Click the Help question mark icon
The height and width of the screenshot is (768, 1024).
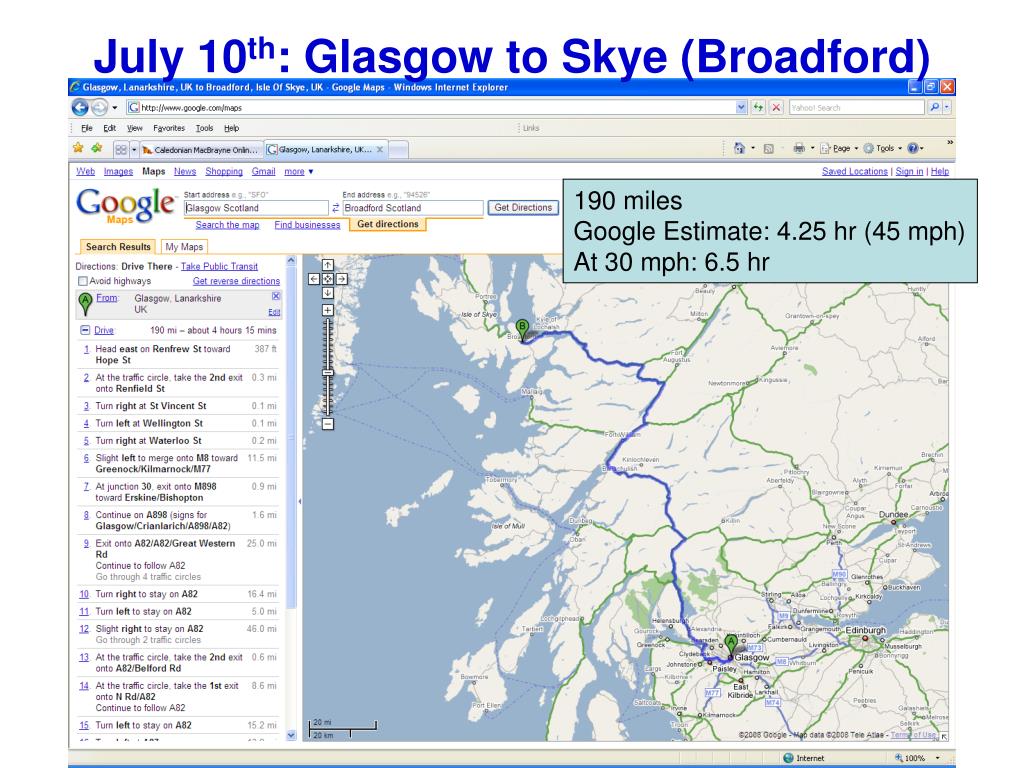pyautogui.click(x=912, y=148)
